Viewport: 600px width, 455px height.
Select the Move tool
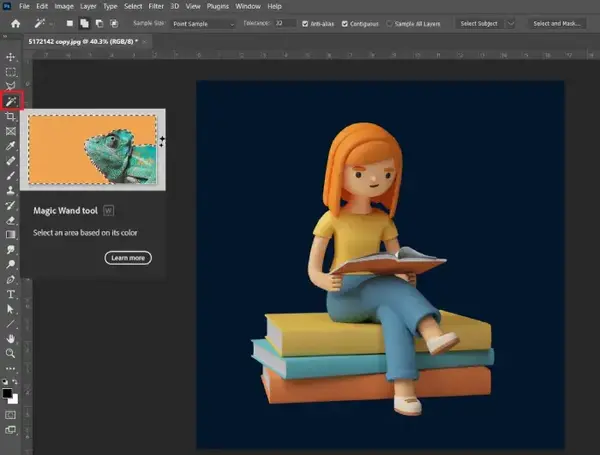pos(10,57)
